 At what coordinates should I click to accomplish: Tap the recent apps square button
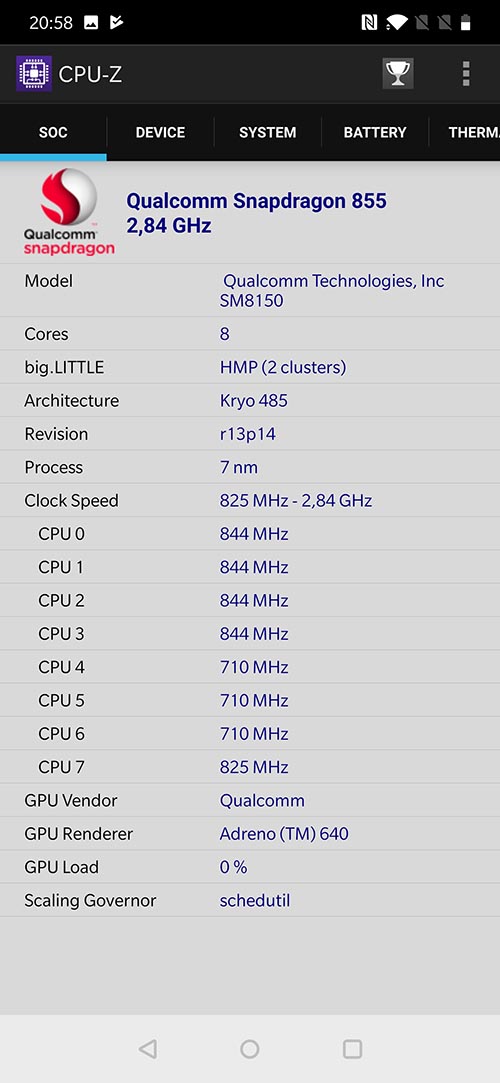click(352, 1049)
